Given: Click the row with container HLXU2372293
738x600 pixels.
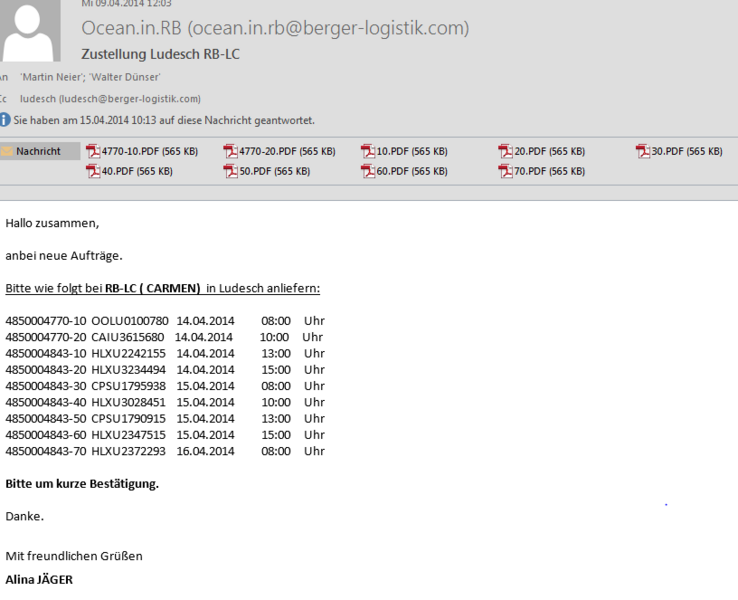Looking at the screenshot, I should tap(165, 451).
